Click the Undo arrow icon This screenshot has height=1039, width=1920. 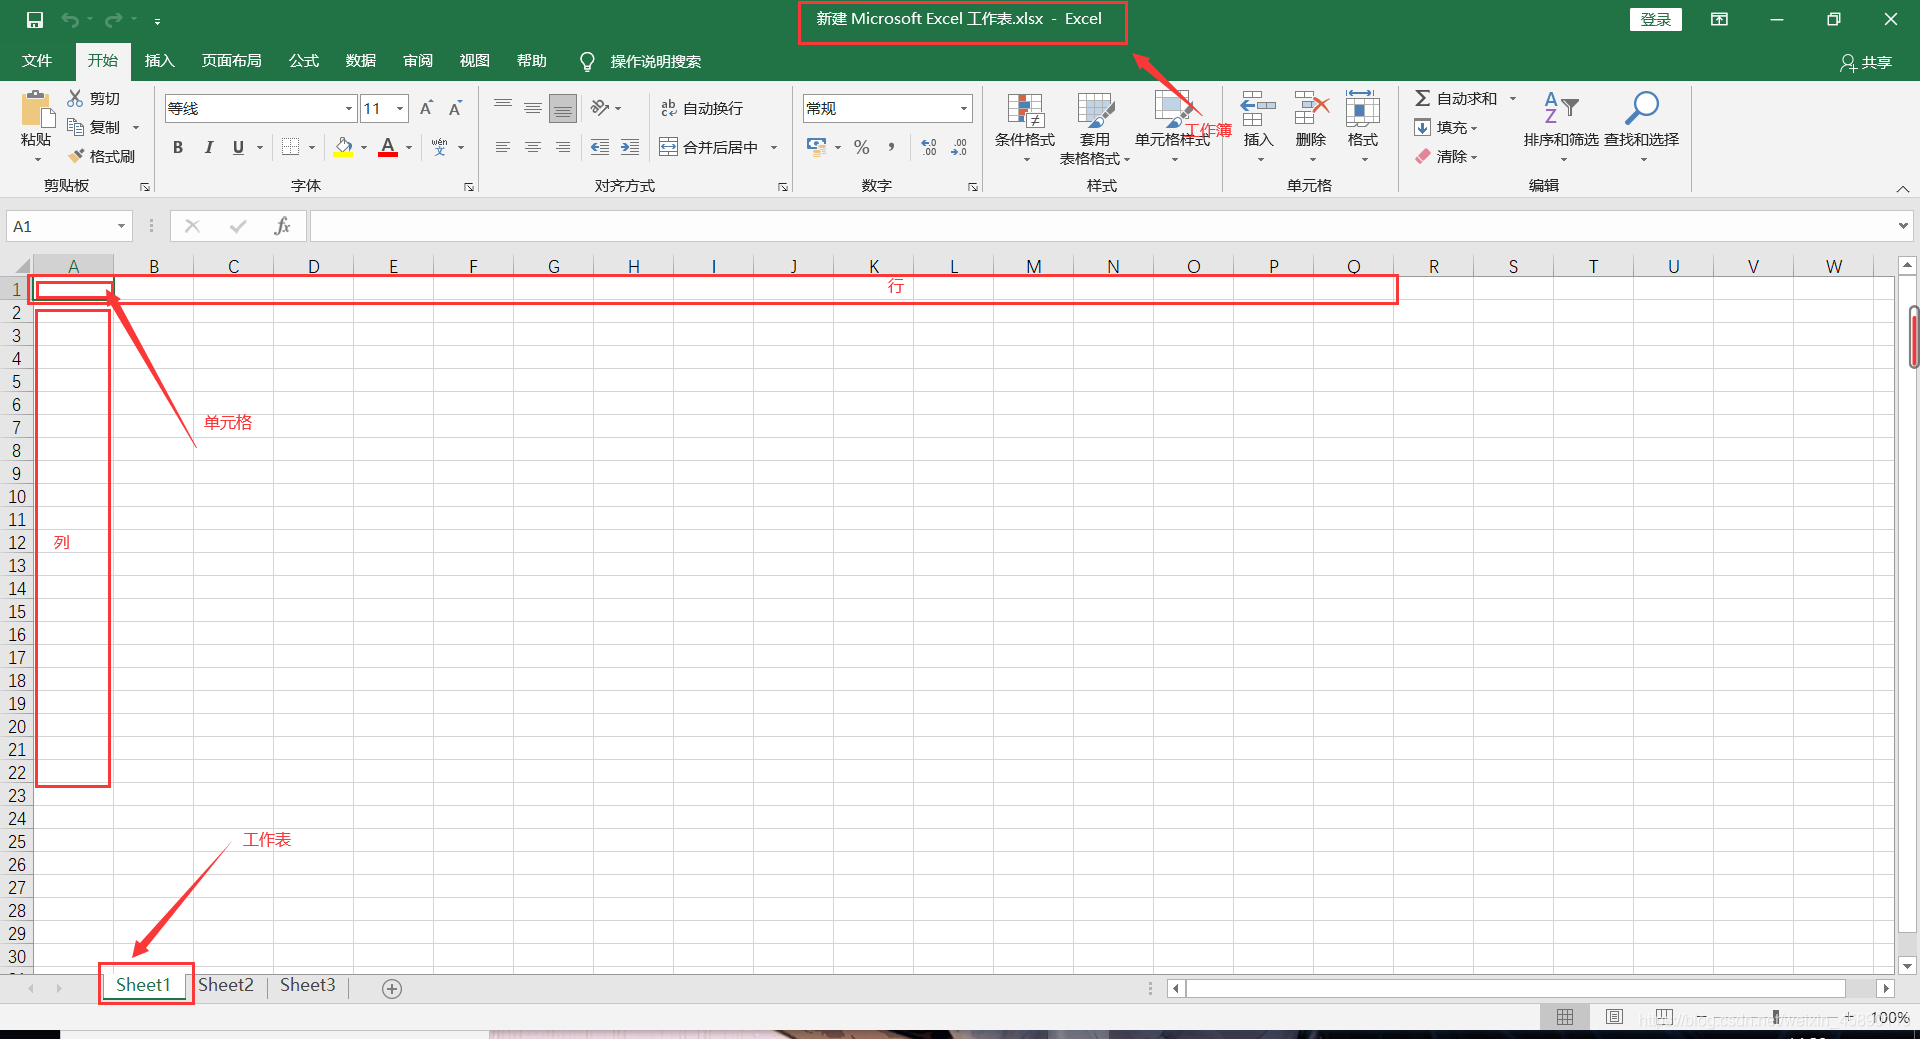coord(70,20)
